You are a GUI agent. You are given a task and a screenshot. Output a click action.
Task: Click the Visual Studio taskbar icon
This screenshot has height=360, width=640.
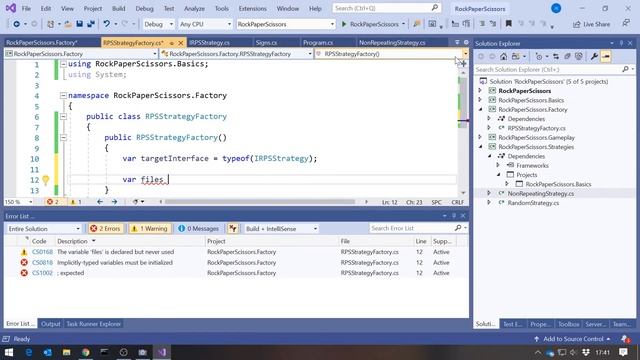coord(162,352)
